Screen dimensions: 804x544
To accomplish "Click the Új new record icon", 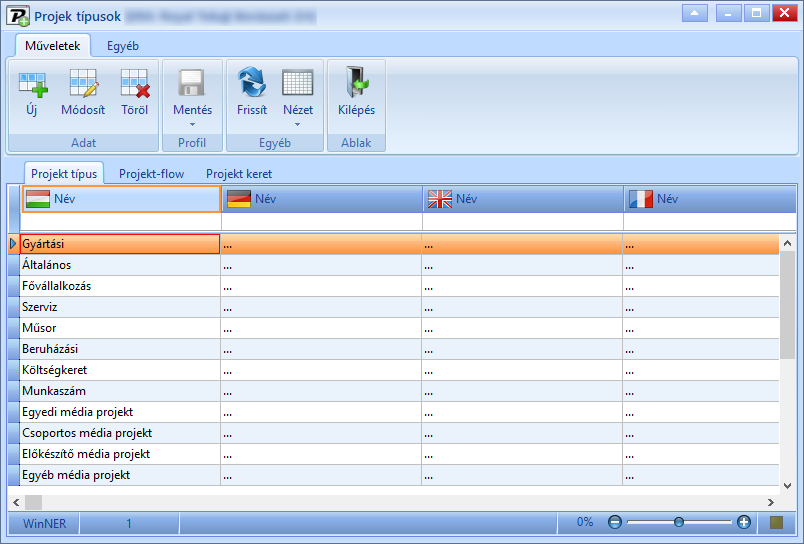I will click(33, 84).
